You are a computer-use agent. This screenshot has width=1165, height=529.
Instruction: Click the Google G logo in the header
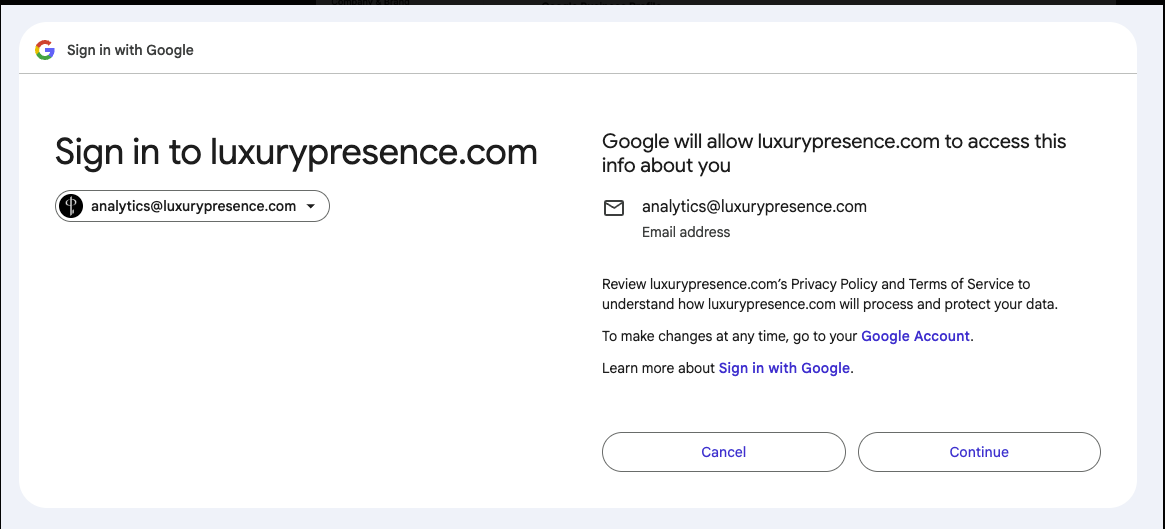pos(44,50)
